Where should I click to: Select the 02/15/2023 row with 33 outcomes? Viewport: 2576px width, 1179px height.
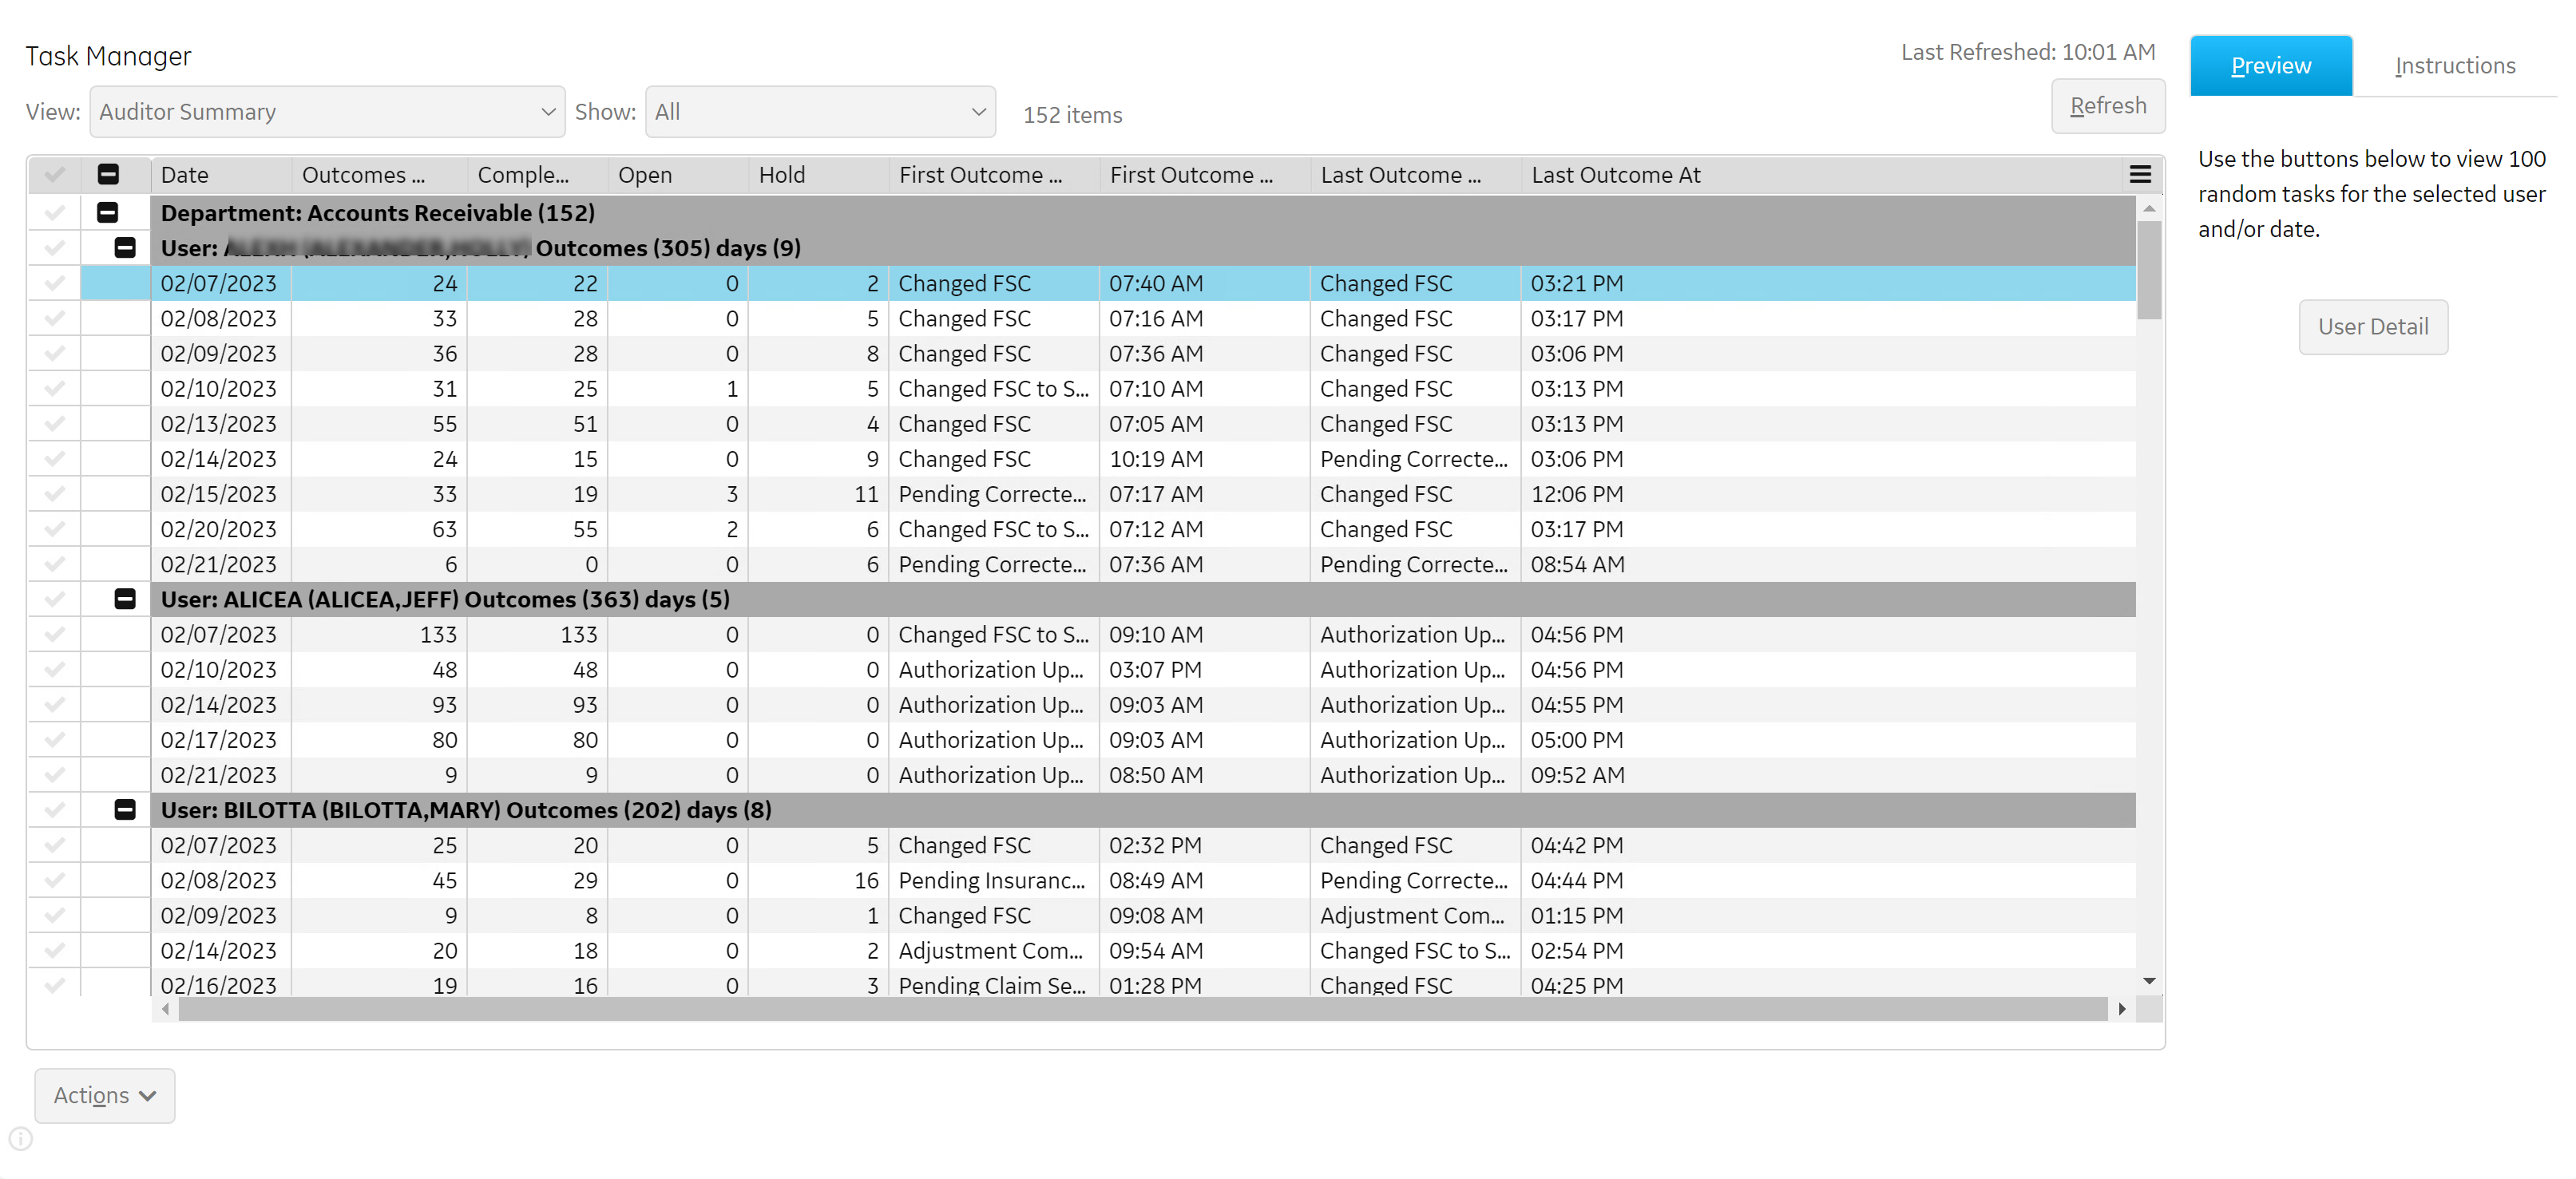coord(1143,494)
